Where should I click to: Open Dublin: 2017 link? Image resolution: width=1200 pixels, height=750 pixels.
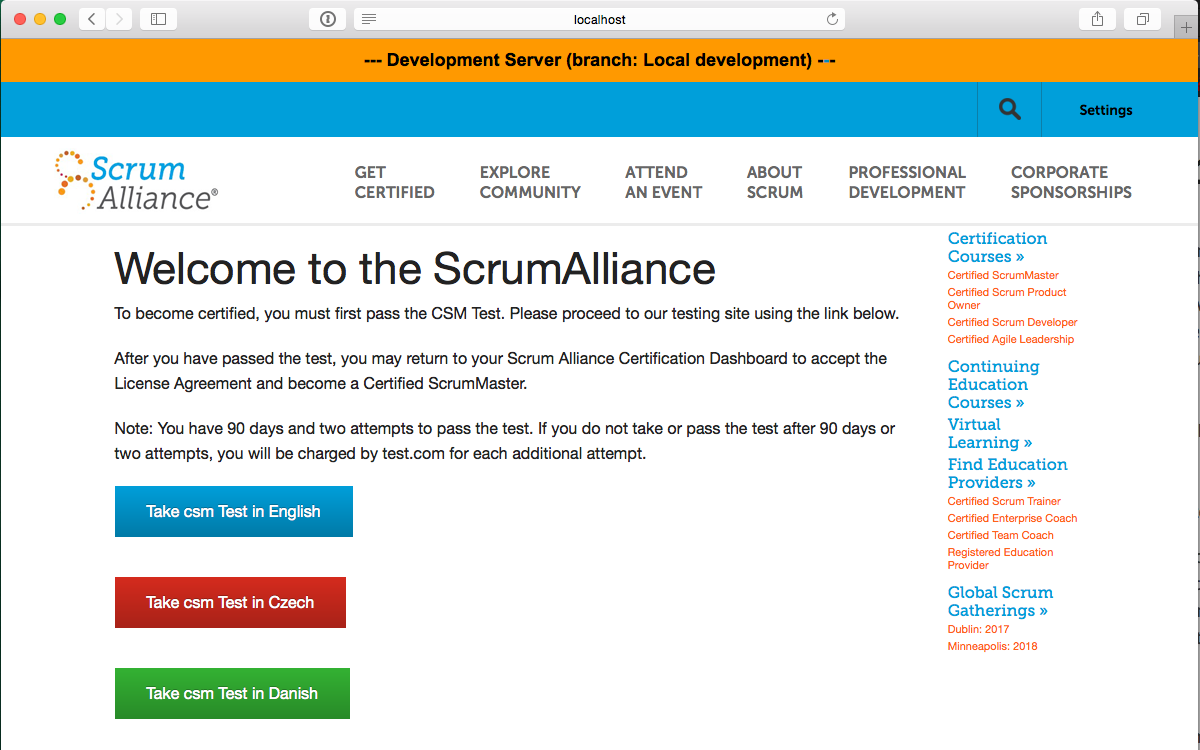pyautogui.click(x=978, y=629)
